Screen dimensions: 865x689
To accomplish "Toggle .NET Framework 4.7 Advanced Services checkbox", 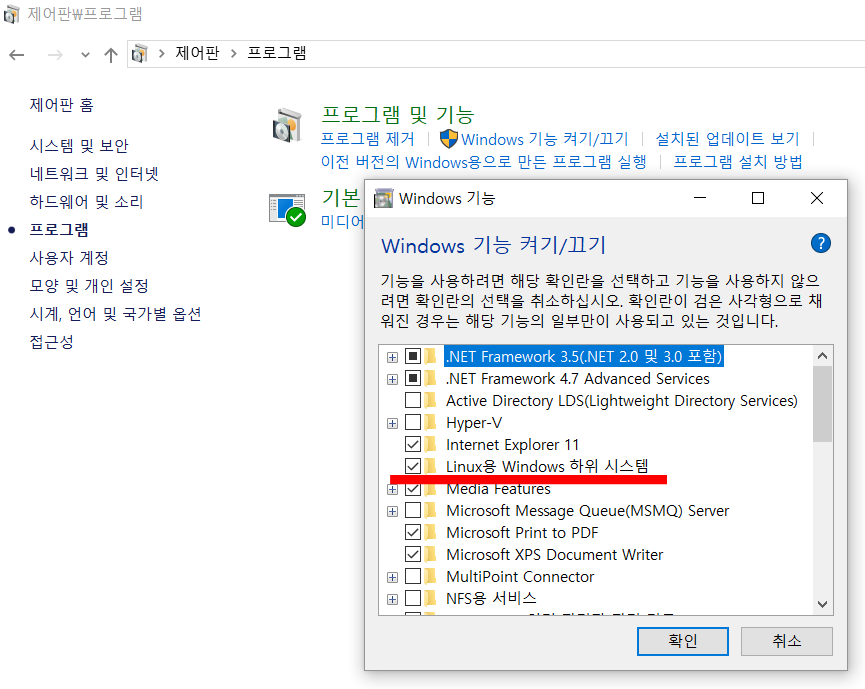I will (x=413, y=378).
